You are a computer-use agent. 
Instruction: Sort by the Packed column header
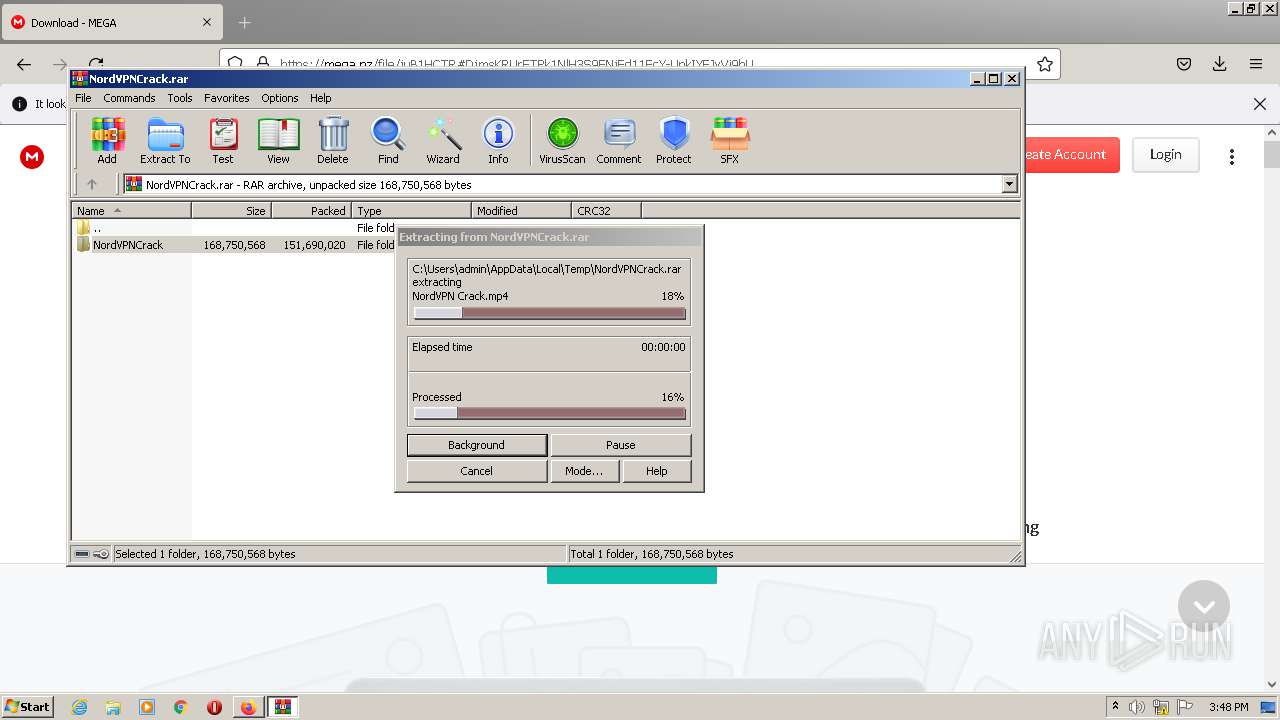click(311, 210)
